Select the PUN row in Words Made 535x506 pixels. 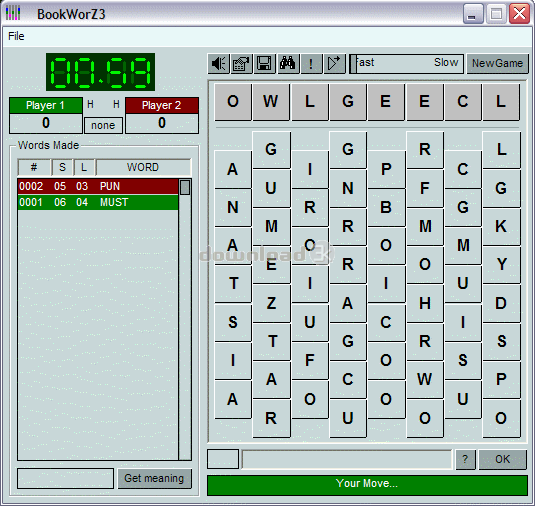coord(98,186)
